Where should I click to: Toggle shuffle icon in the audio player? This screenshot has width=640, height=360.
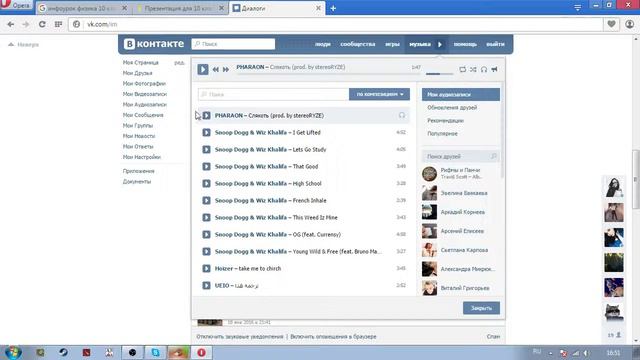point(473,70)
